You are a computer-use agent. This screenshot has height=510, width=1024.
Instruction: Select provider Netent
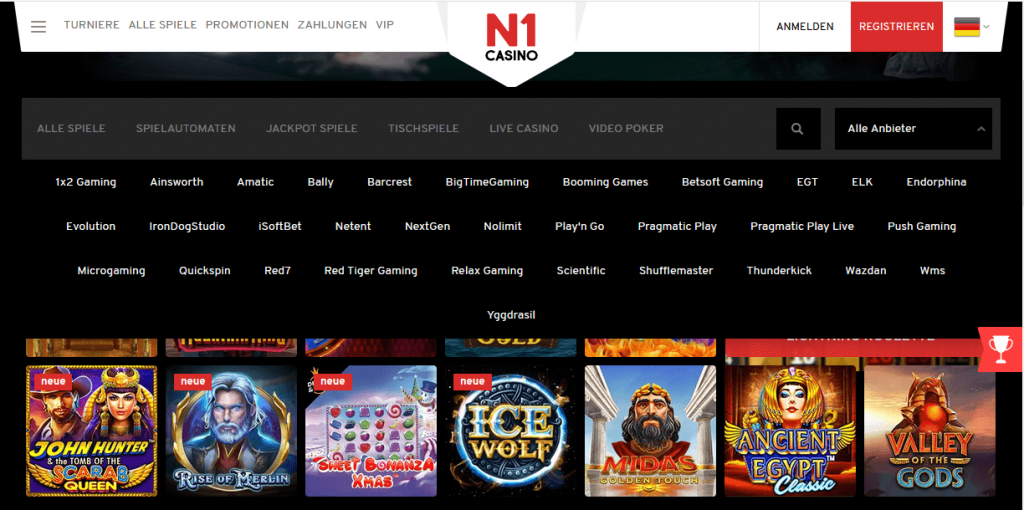[x=353, y=227]
